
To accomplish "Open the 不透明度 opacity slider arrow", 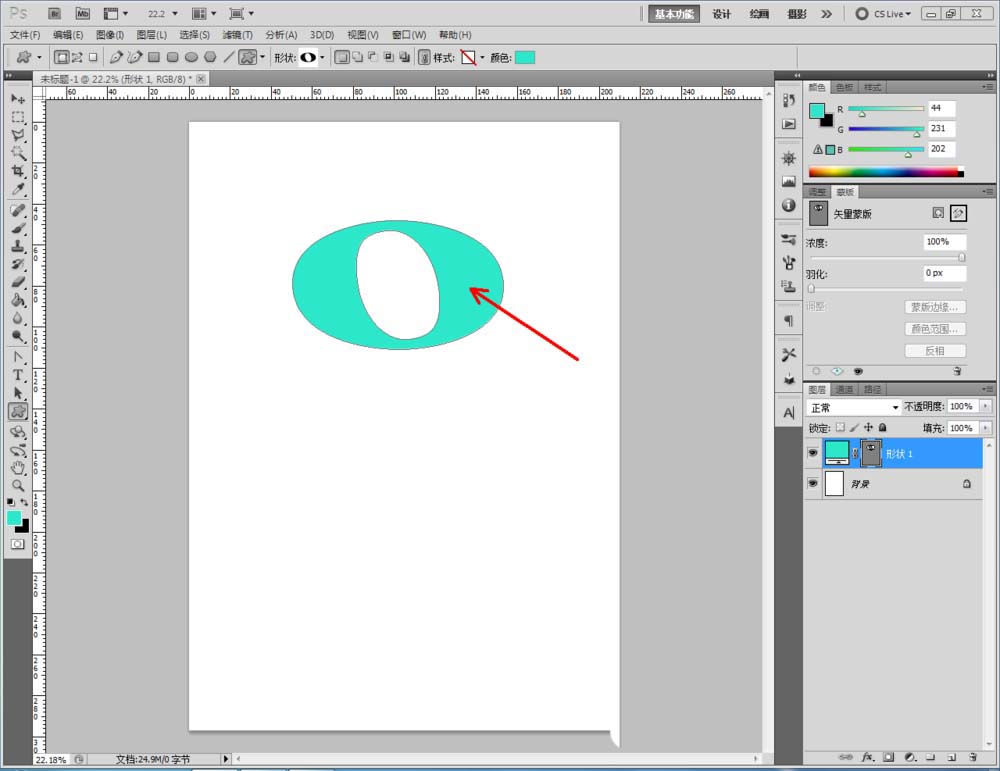I will 985,406.
